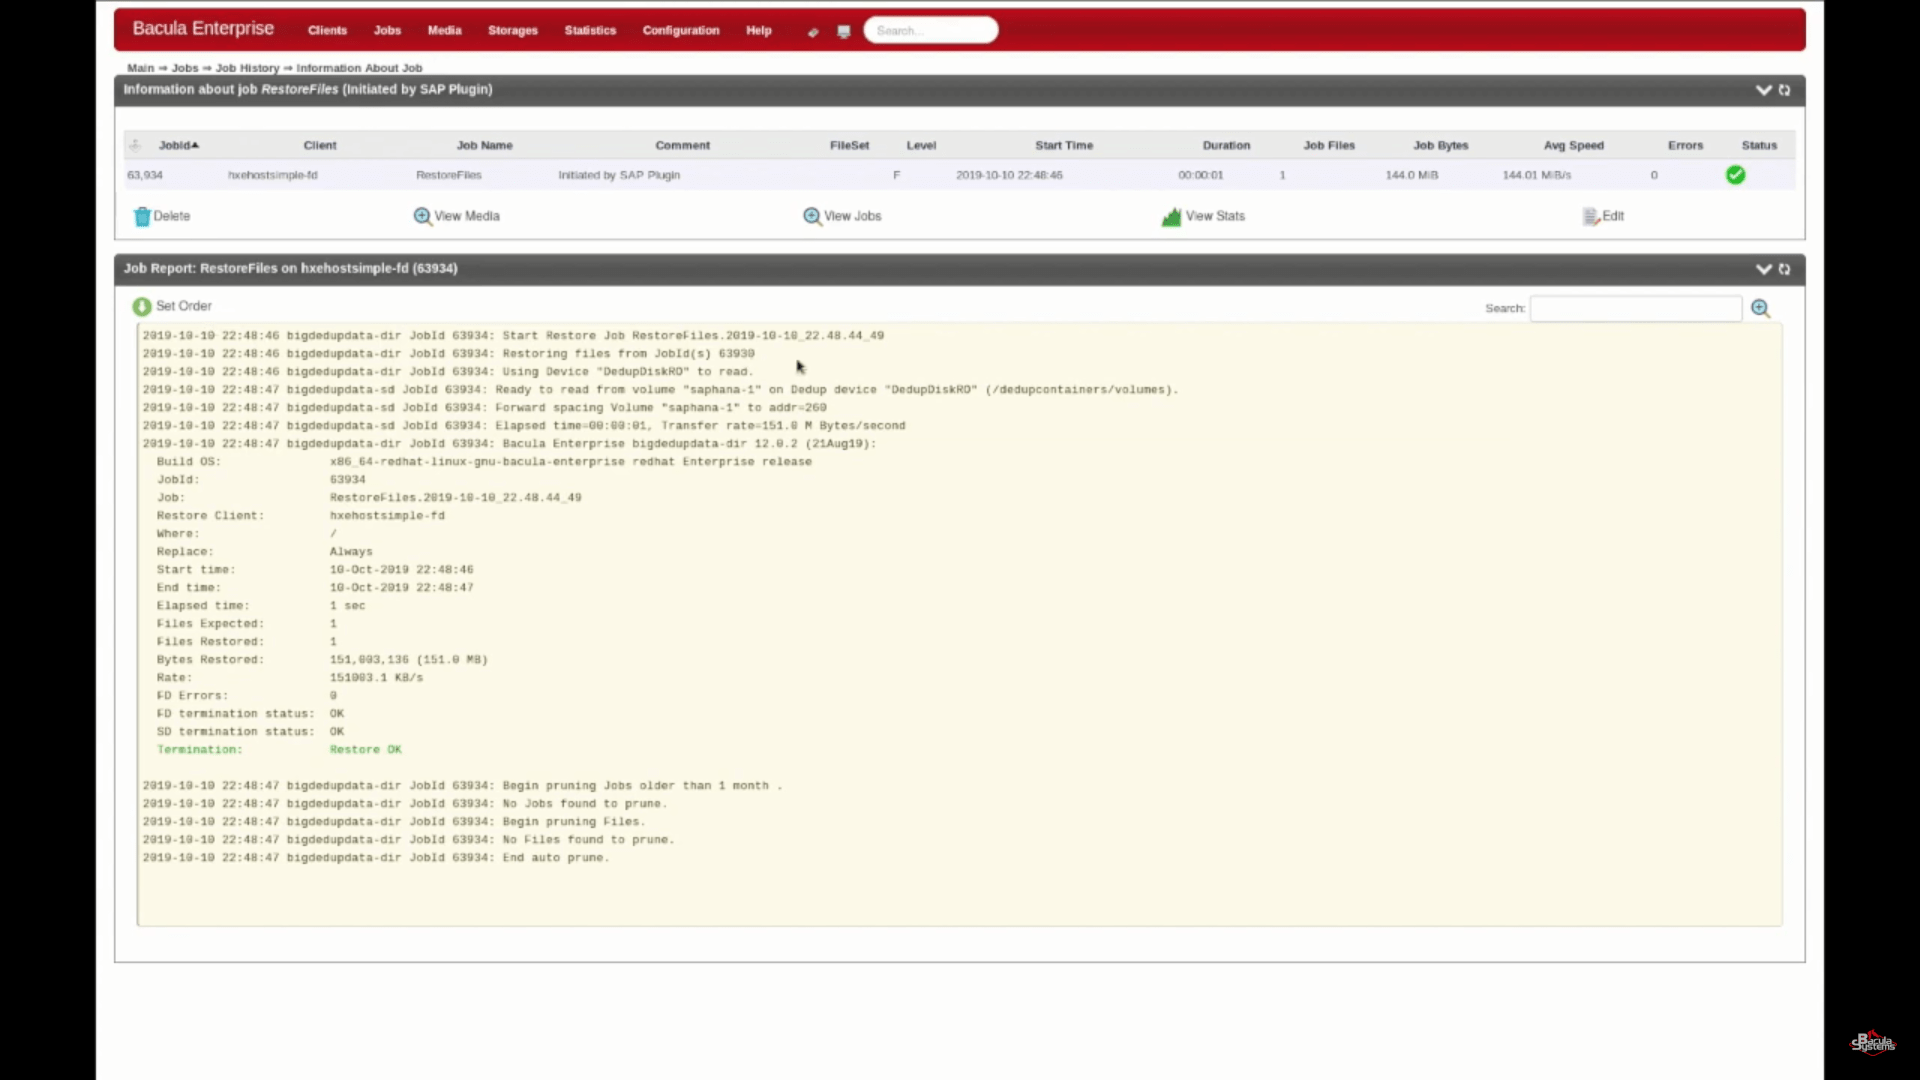
Task: Go to Job History in breadcrumb
Action: click(x=247, y=68)
